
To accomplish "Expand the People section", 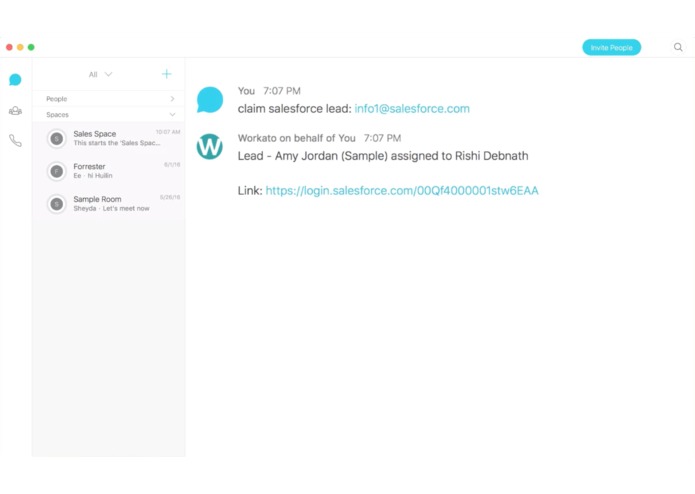I will coord(109,99).
